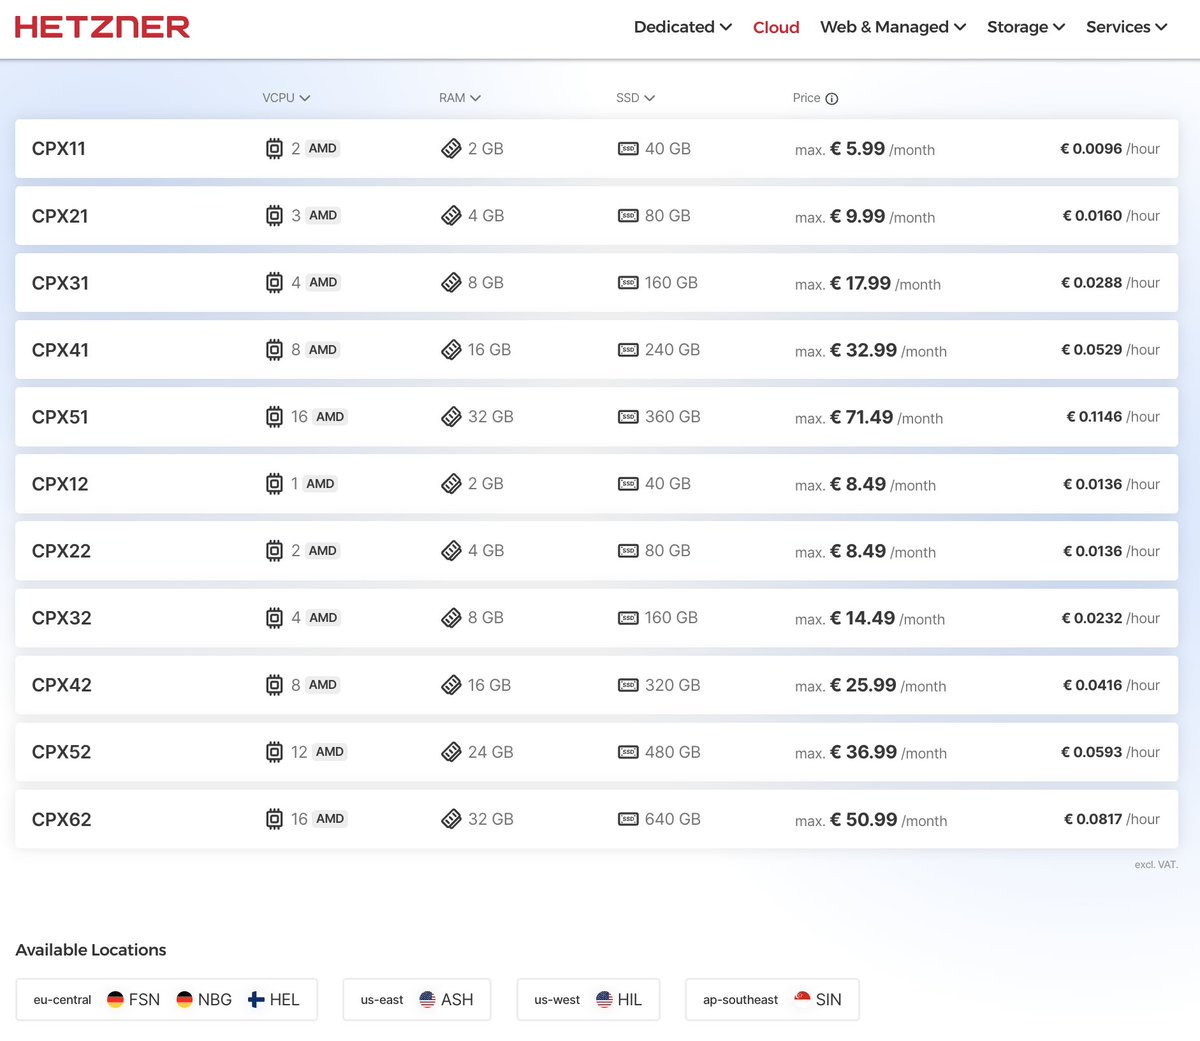Click the NBG location with German flag

tap(204, 999)
